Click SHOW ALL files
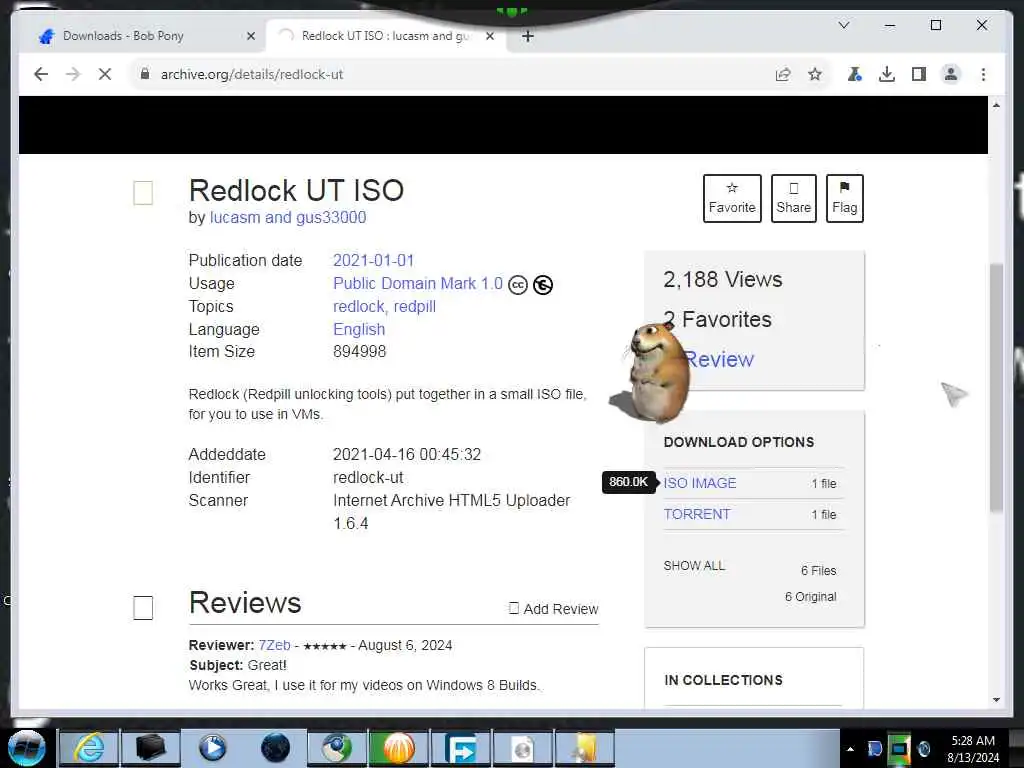 [694, 566]
